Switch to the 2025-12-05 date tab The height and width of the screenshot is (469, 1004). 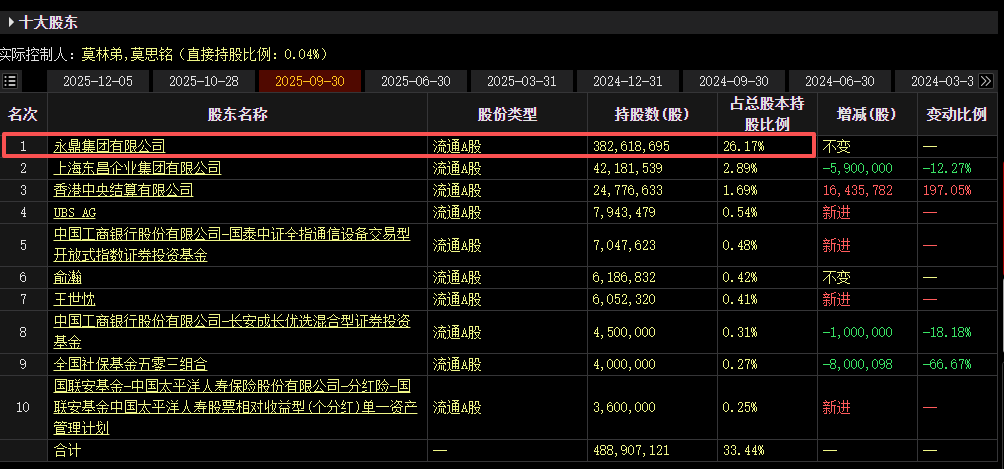[98, 81]
